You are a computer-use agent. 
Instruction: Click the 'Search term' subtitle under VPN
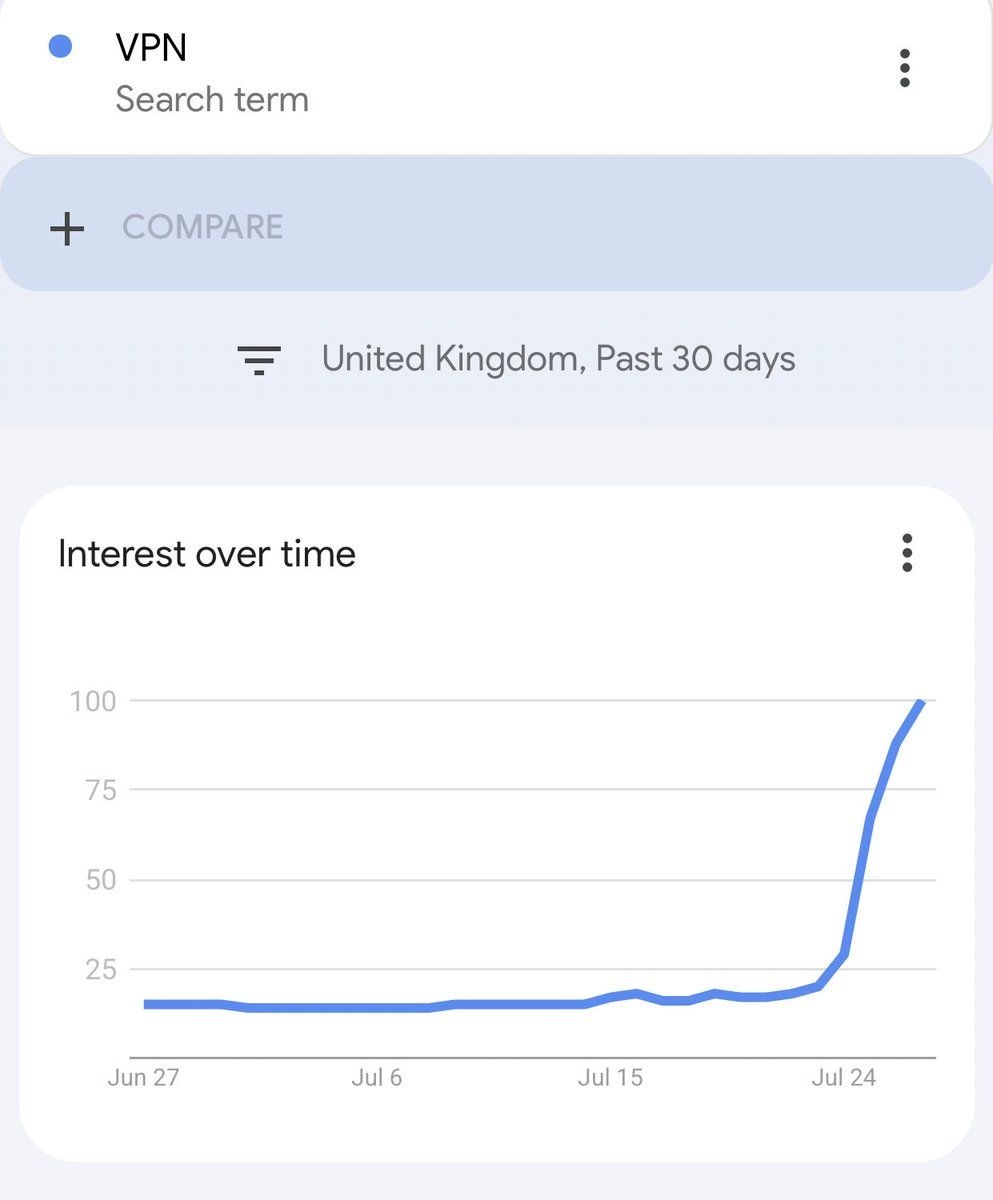point(212,100)
